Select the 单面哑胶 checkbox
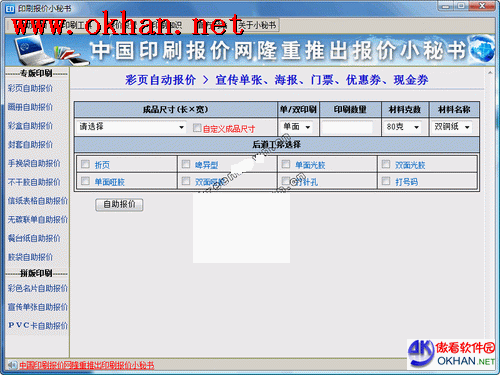Viewport: 500px width, 375px height. [85, 181]
